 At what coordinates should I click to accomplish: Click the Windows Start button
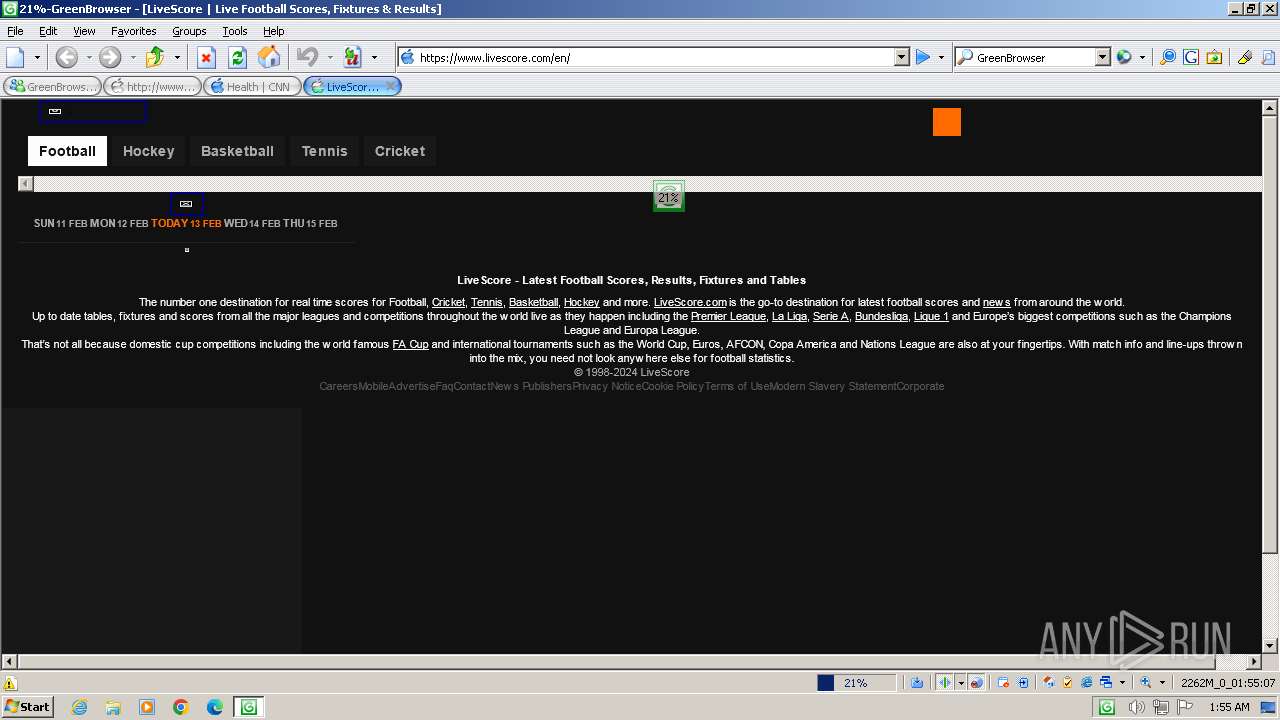(x=28, y=706)
